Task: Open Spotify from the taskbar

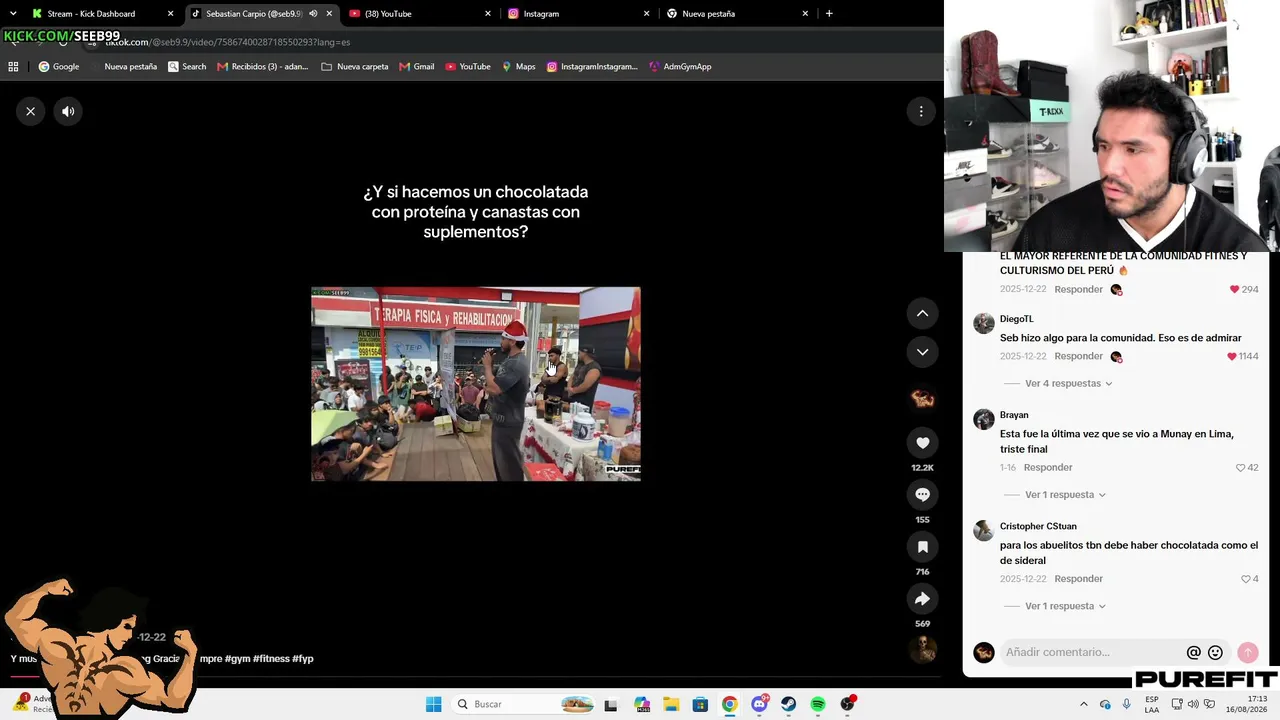Action: [x=818, y=704]
